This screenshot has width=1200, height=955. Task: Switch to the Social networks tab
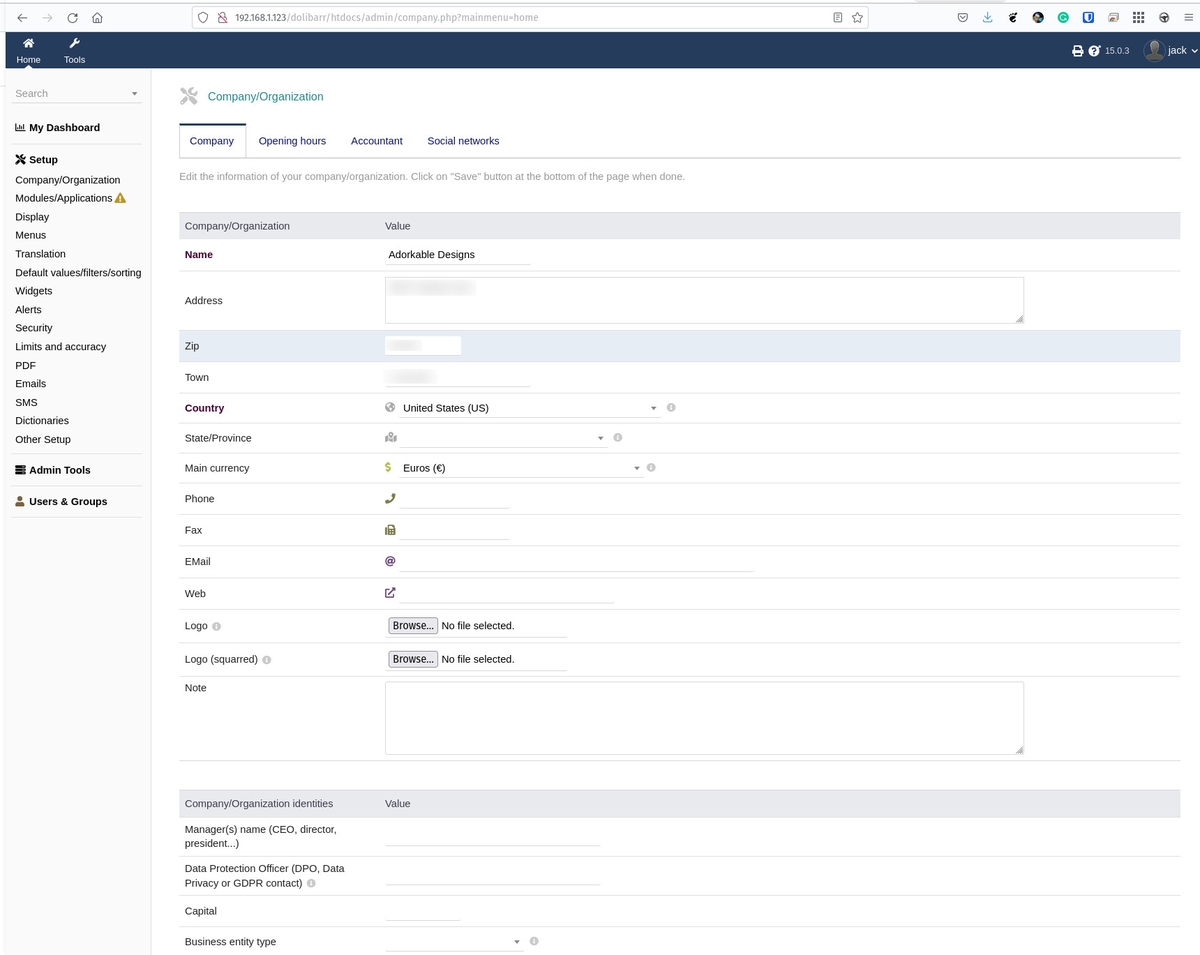point(462,140)
